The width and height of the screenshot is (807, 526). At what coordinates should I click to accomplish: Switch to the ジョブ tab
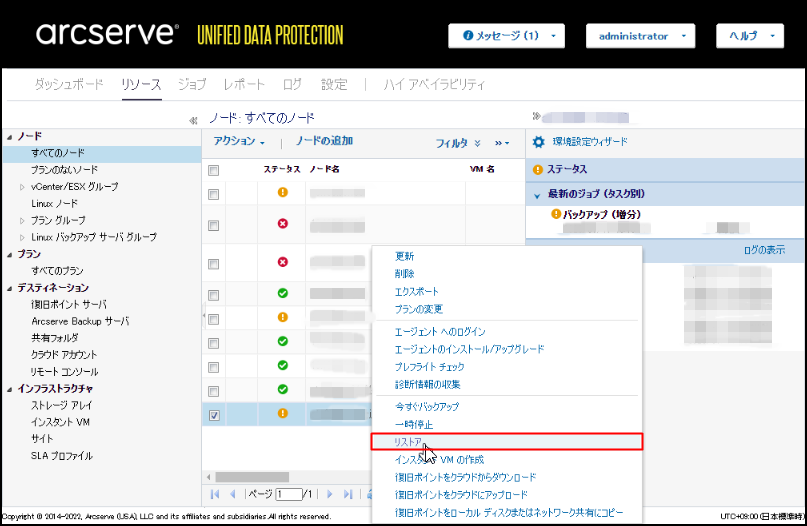pyautogui.click(x=192, y=84)
